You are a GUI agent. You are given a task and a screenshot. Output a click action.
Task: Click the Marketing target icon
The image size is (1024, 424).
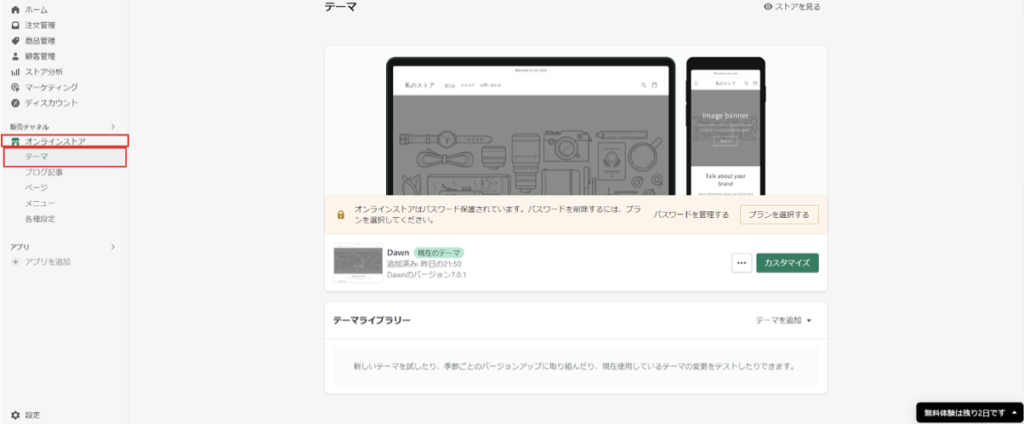pos(15,88)
